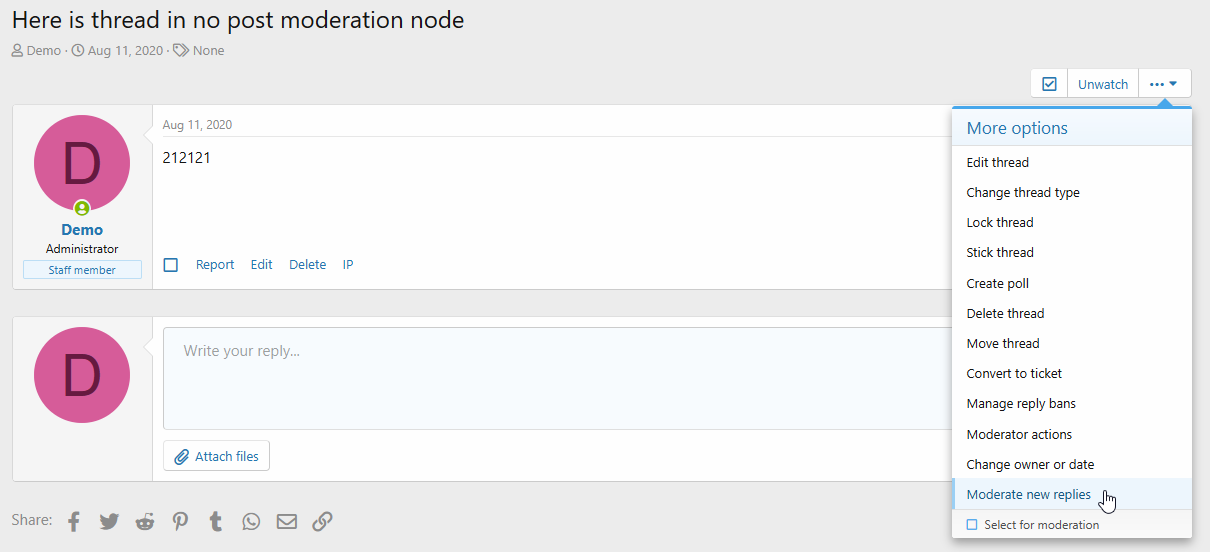The width and height of the screenshot is (1210, 552).
Task: Share thread on Facebook icon
Action: [x=74, y=521]
